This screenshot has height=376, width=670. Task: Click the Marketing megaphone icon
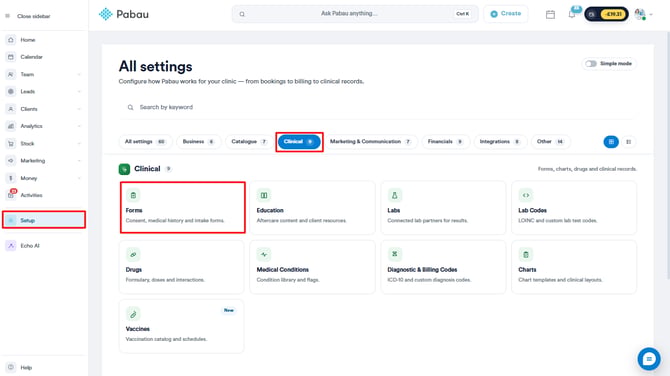pos(11,161)
